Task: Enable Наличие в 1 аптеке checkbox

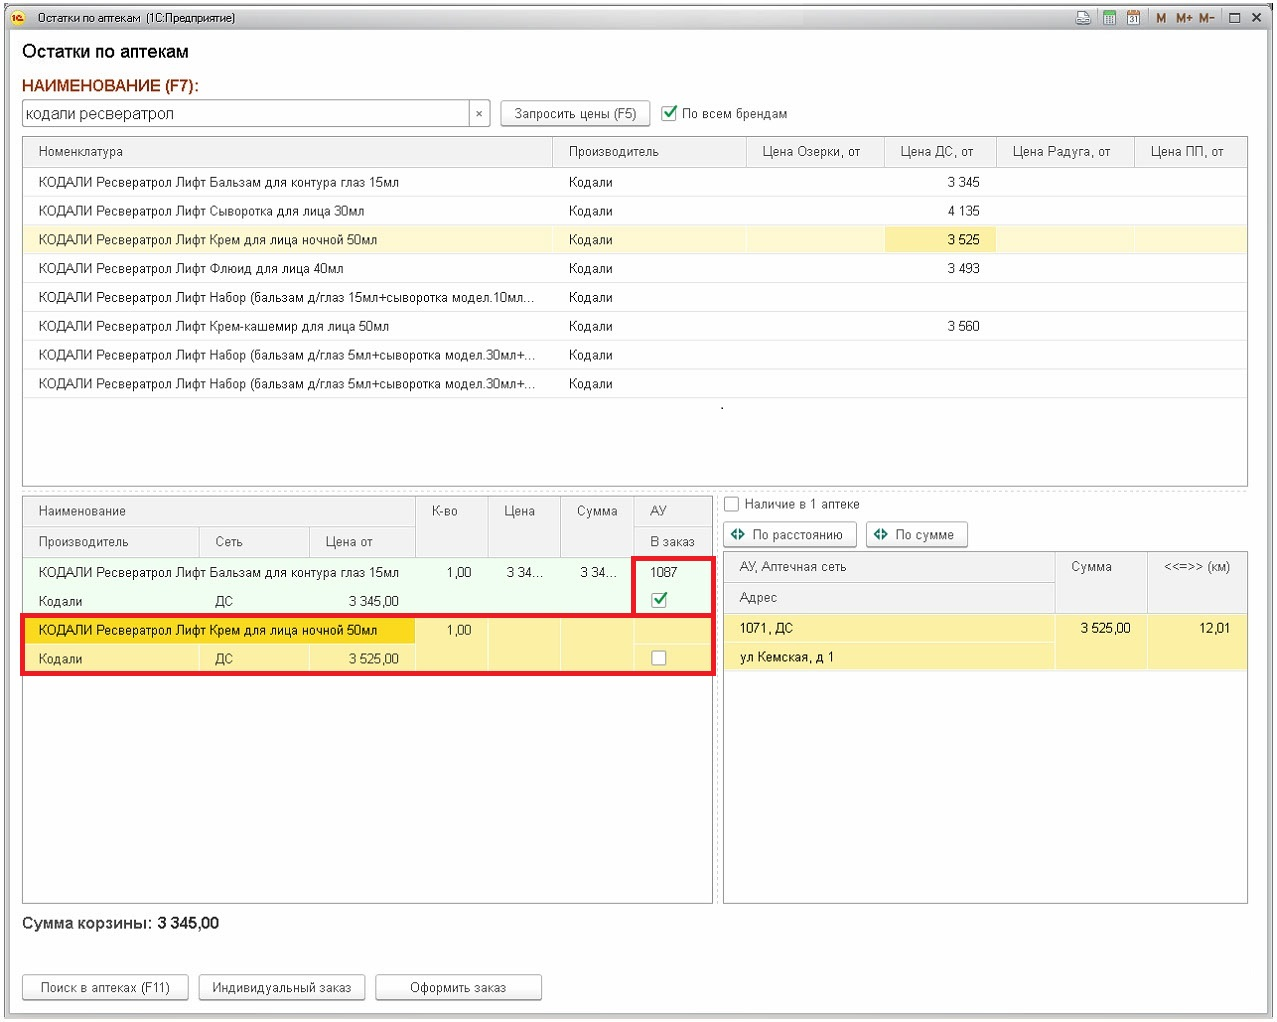Action: pos(732,504)
